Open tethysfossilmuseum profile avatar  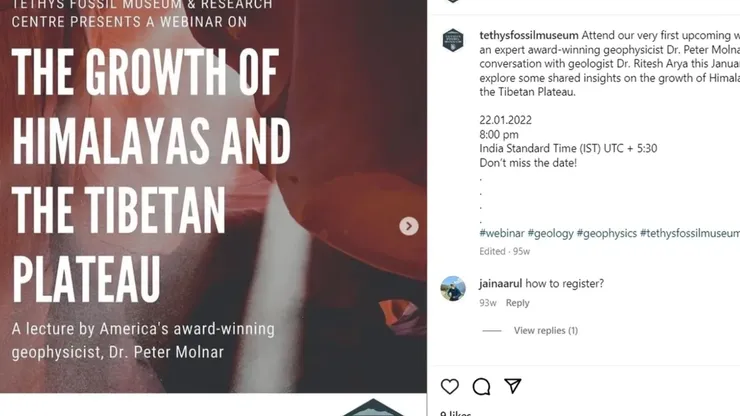point(453,40)
